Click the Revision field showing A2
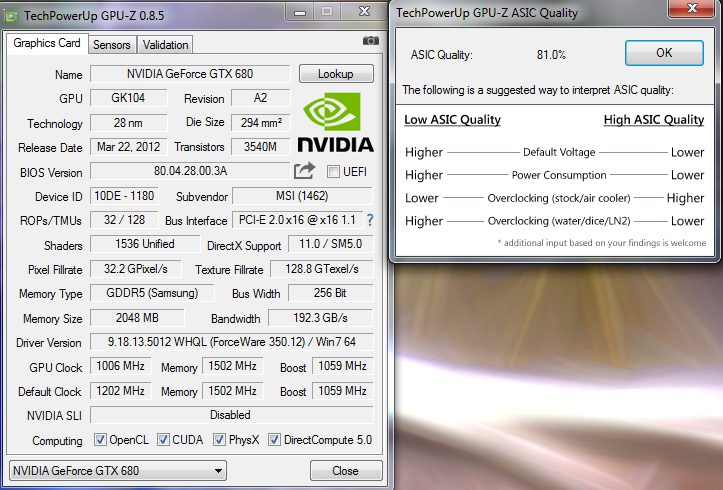 coord(261,98)
